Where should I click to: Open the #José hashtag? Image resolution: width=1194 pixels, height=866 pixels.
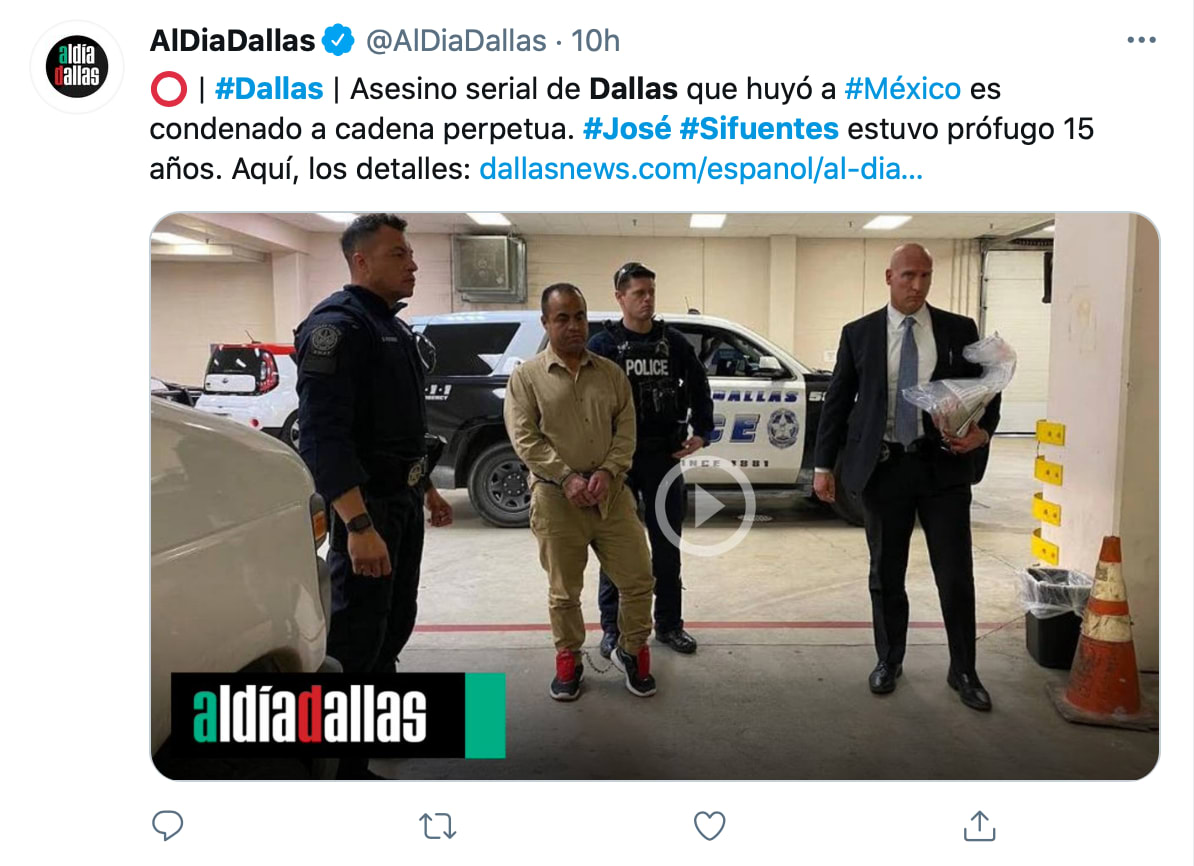click(x=627, y=129)
